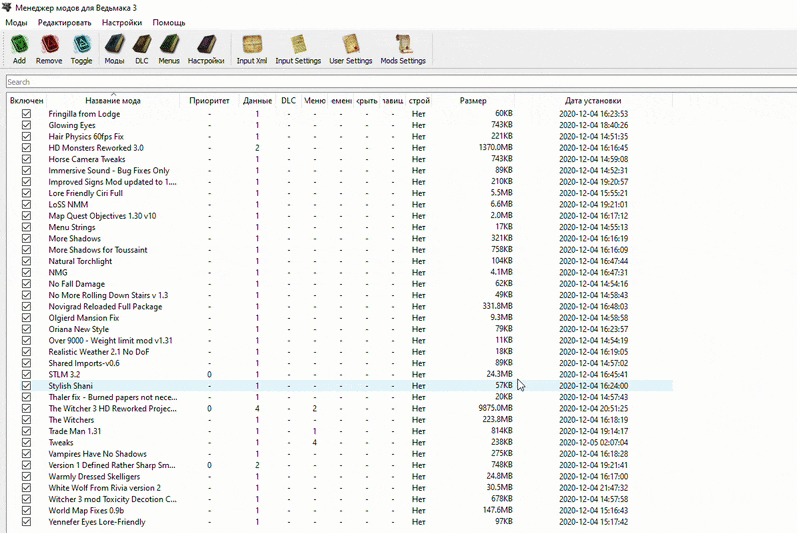Select NMG mod name
The height and width of the screenshot is (533, 797).
pos(58,272)
